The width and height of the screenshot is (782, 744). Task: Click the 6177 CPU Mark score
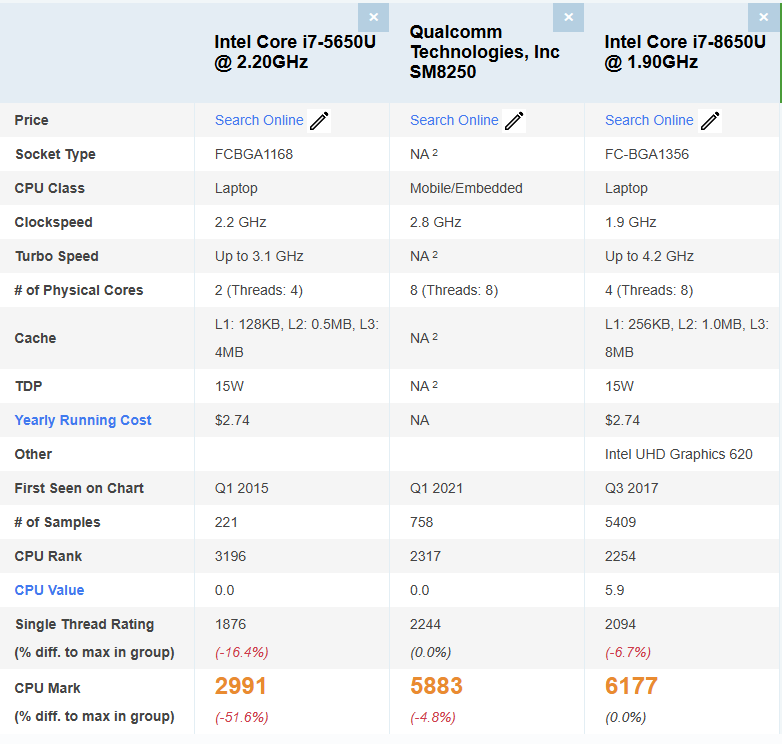click(x=631, y=686)
